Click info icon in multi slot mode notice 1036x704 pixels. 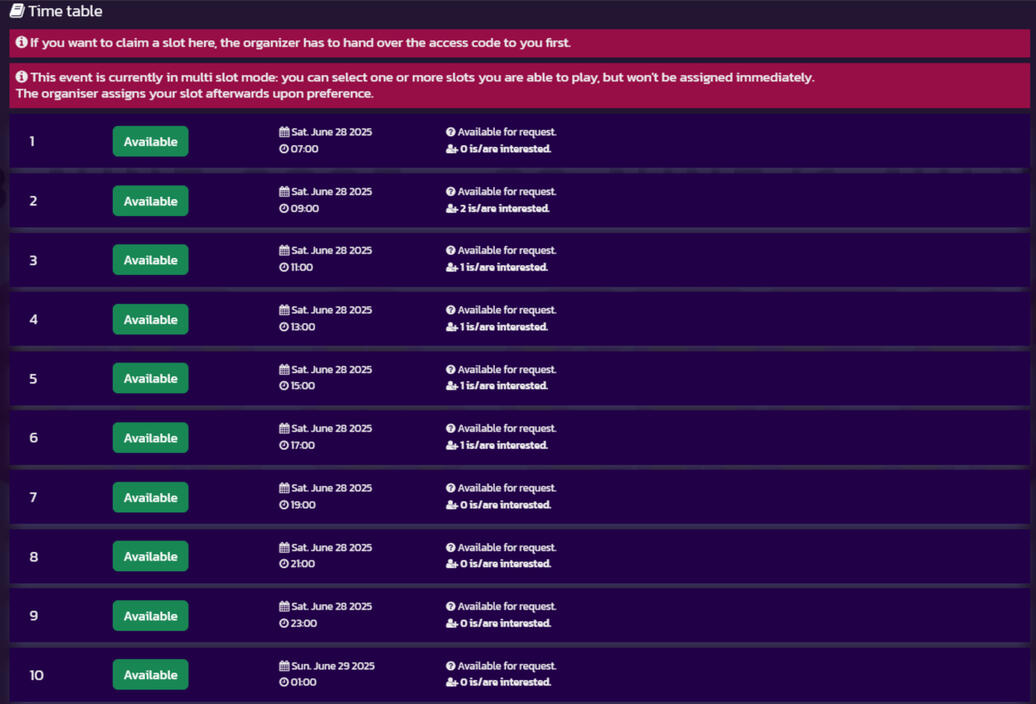[21, 77]
